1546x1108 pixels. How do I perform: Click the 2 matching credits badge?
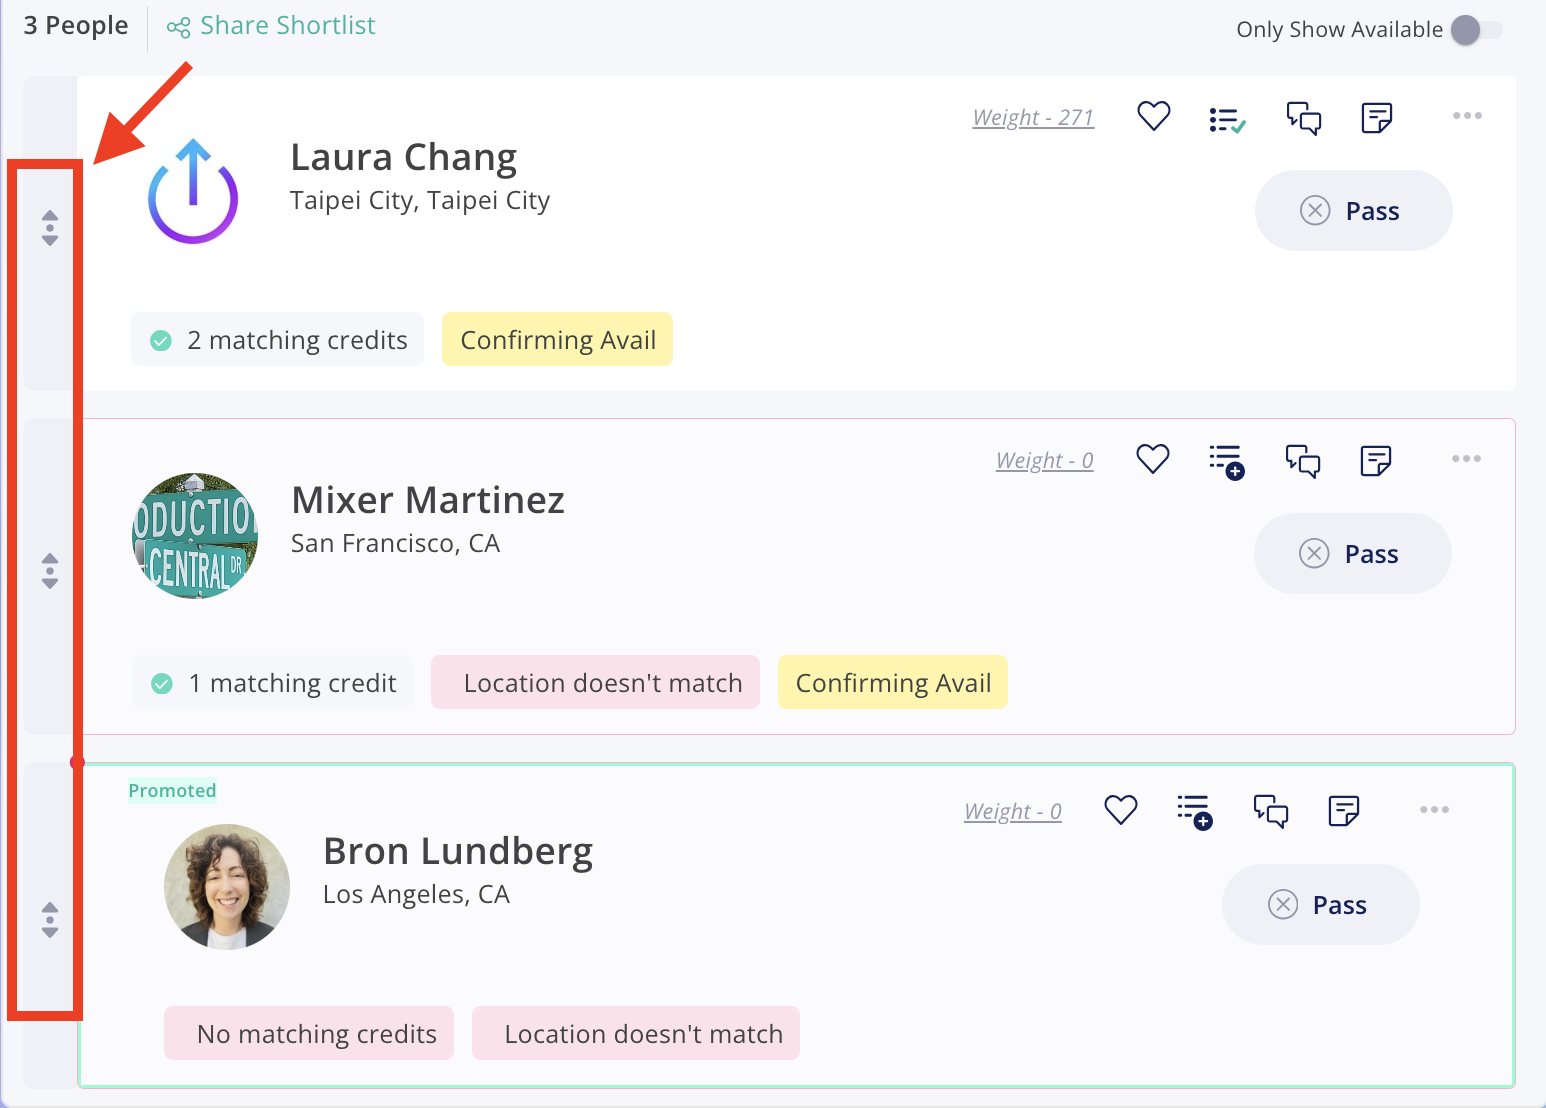click(277, 340)
